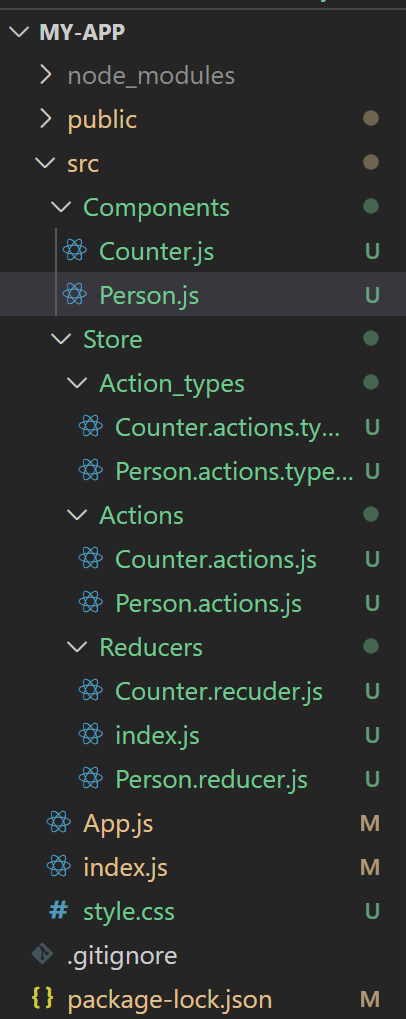Open index.js inside the Reducers folder
The width and height of the screenshot is (406, 1019).
(x=157, y=735)
